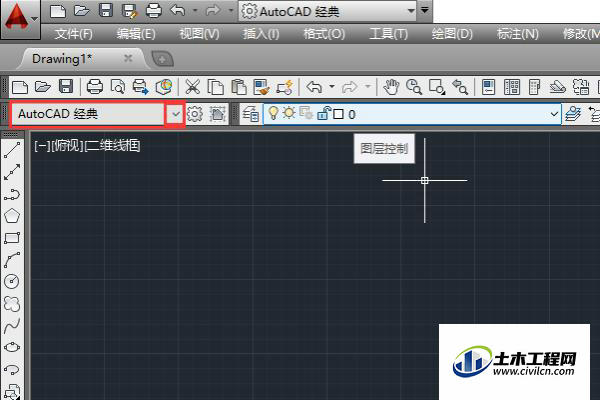This screenshot has height=400, width=600.
Task: Open Plot Preview from the standard toolbar
Action: pos(117,87)
